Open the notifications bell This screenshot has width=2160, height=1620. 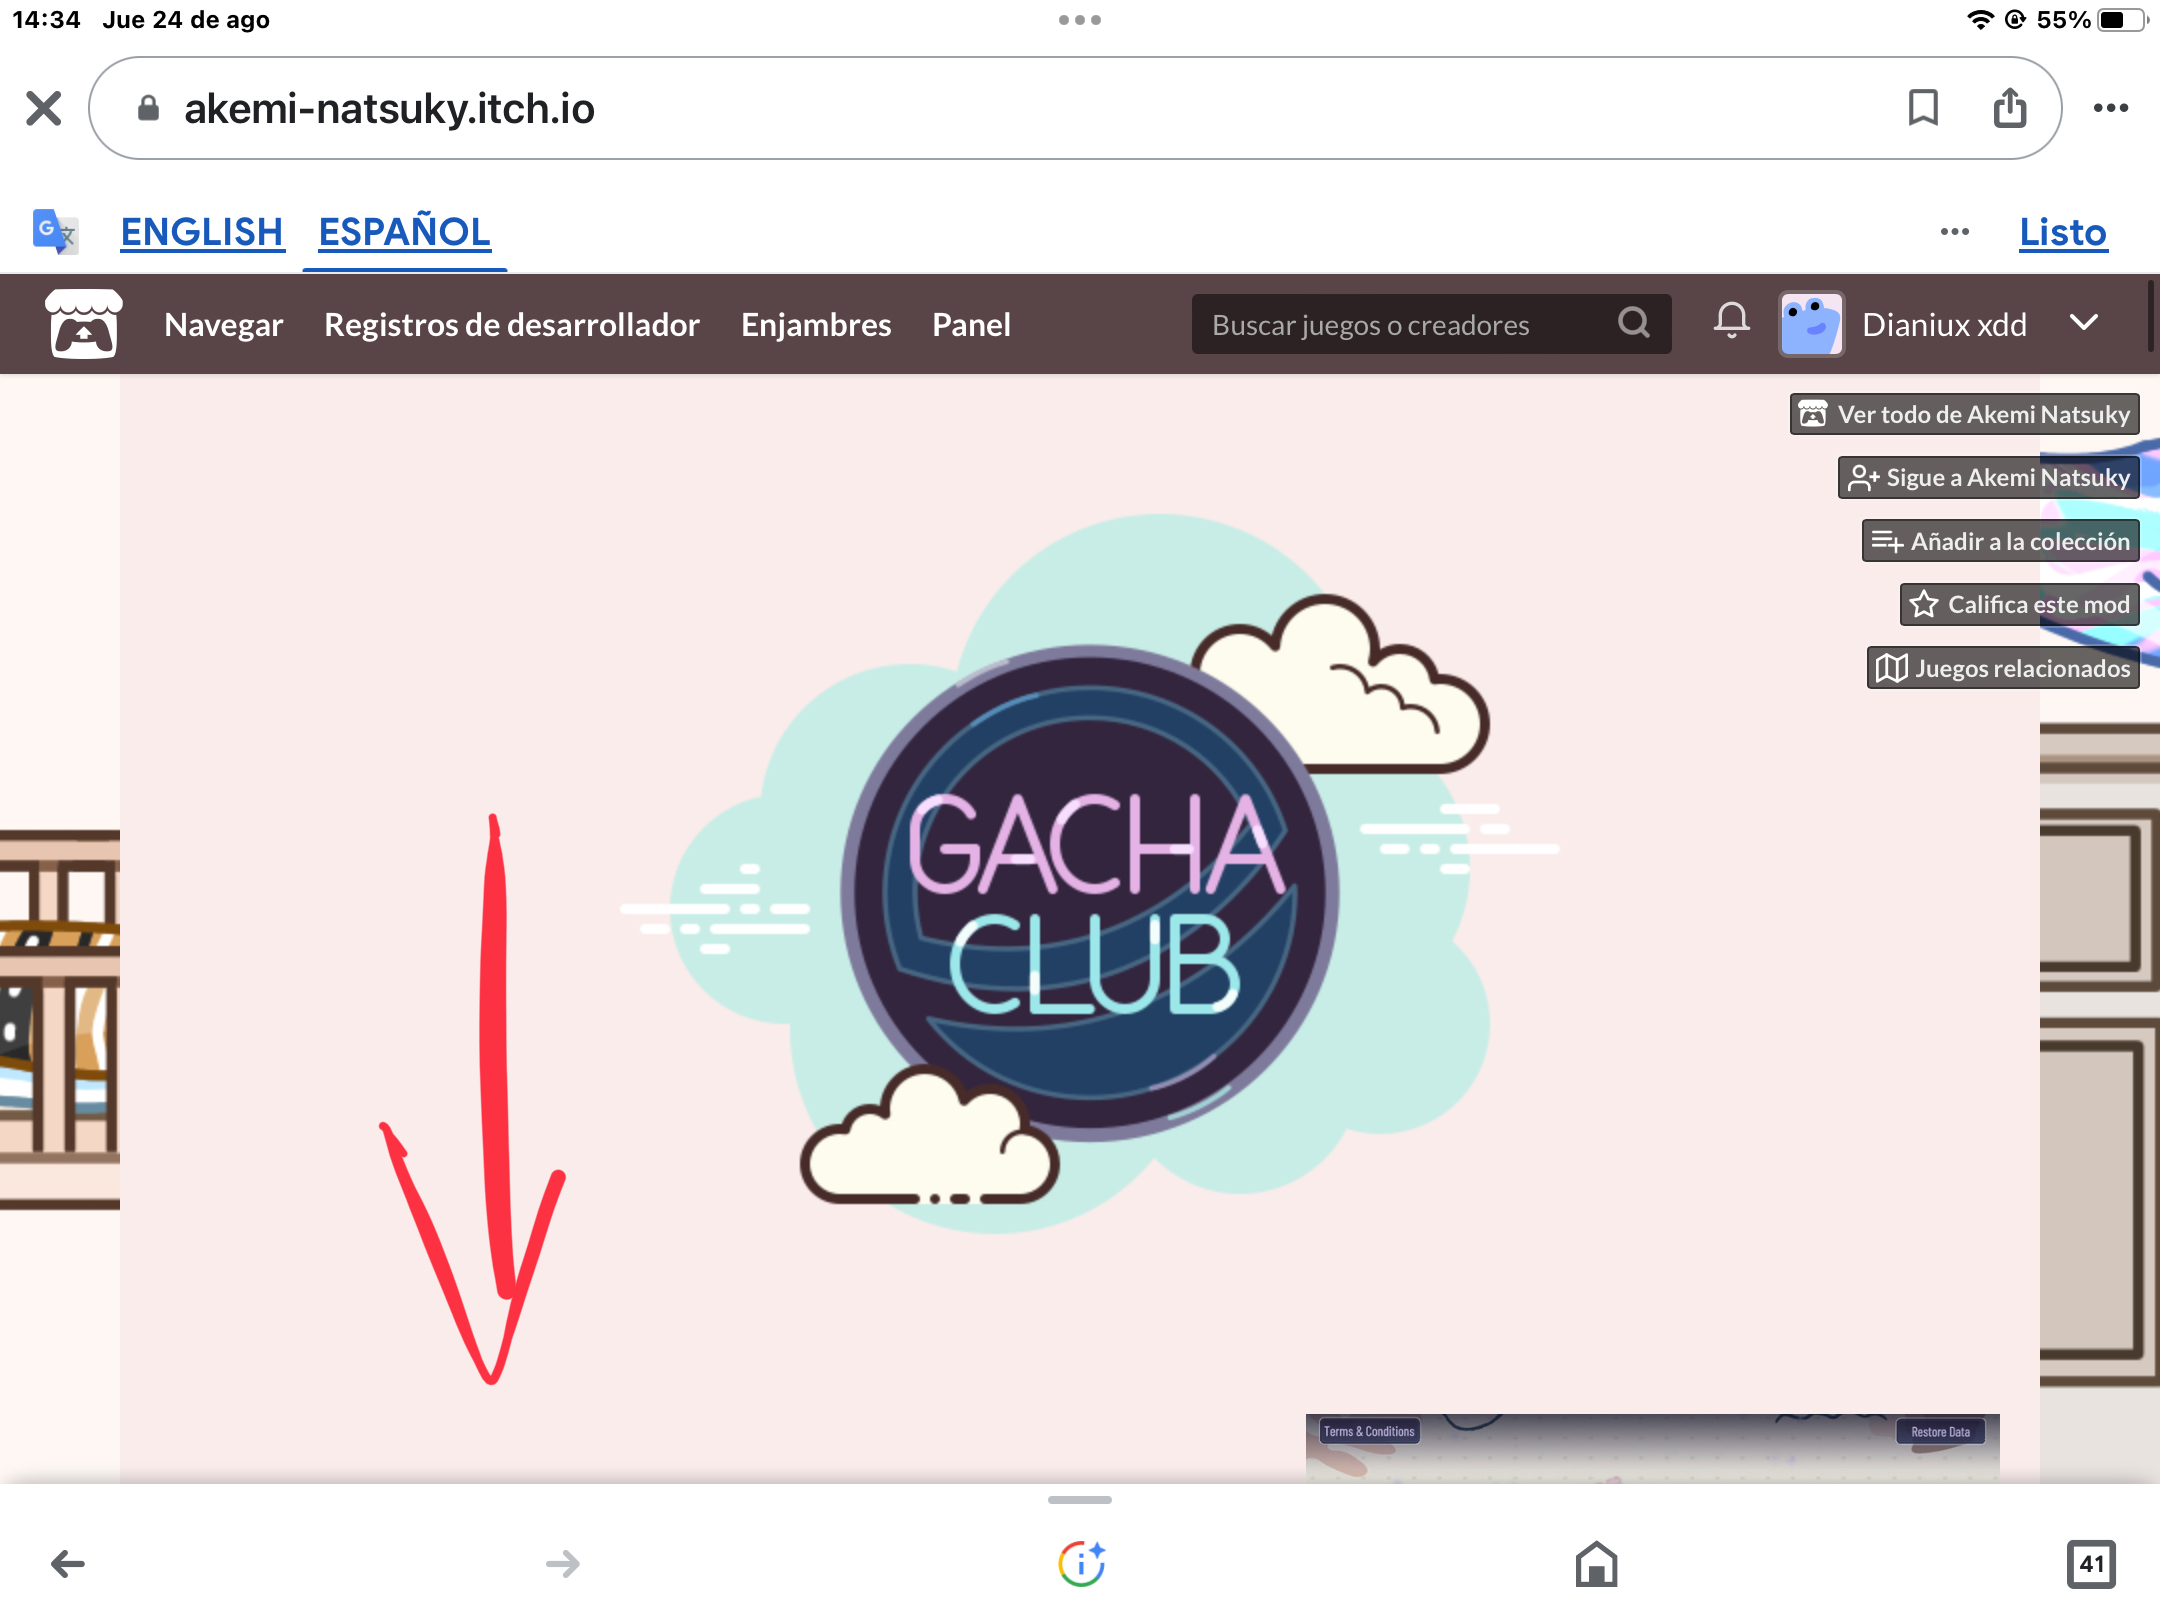[x=1731, y=321]
